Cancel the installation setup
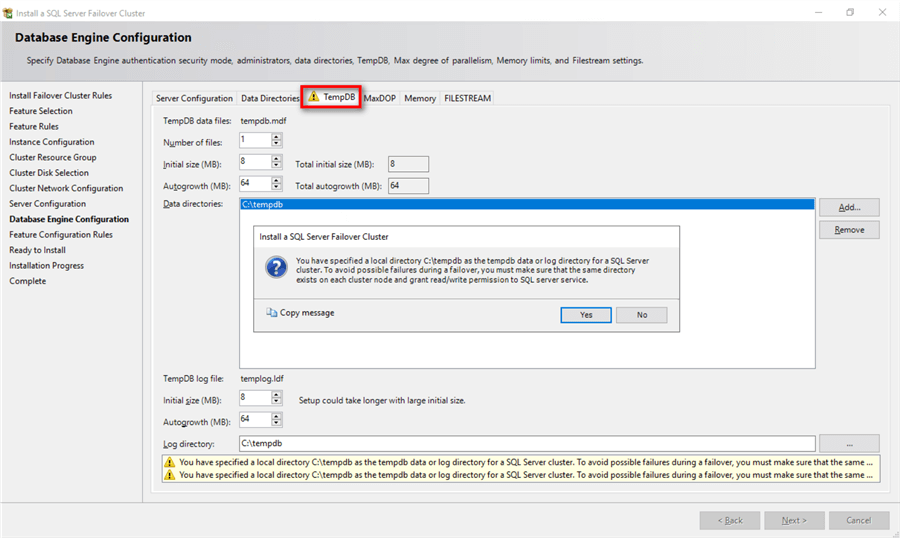900x538 pixels. (859, 520)
